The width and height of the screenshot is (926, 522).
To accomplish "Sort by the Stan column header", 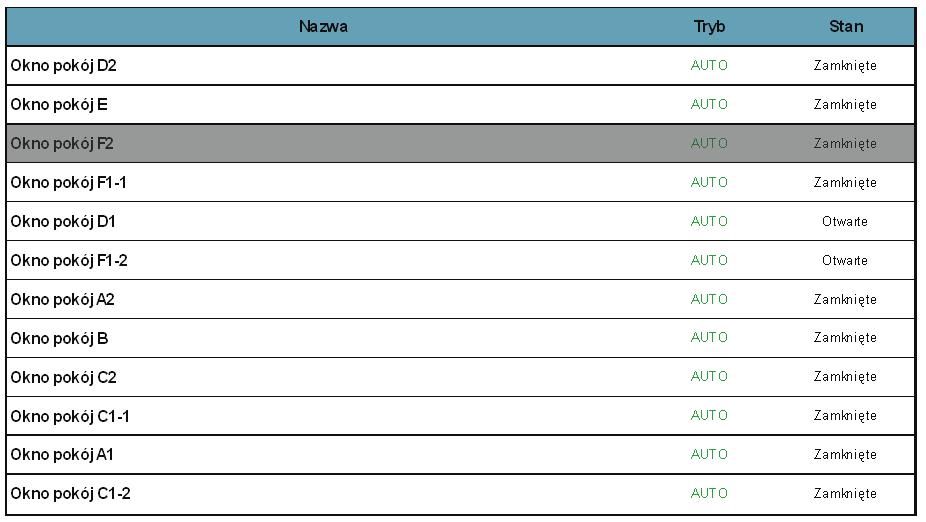I will 846,27.
